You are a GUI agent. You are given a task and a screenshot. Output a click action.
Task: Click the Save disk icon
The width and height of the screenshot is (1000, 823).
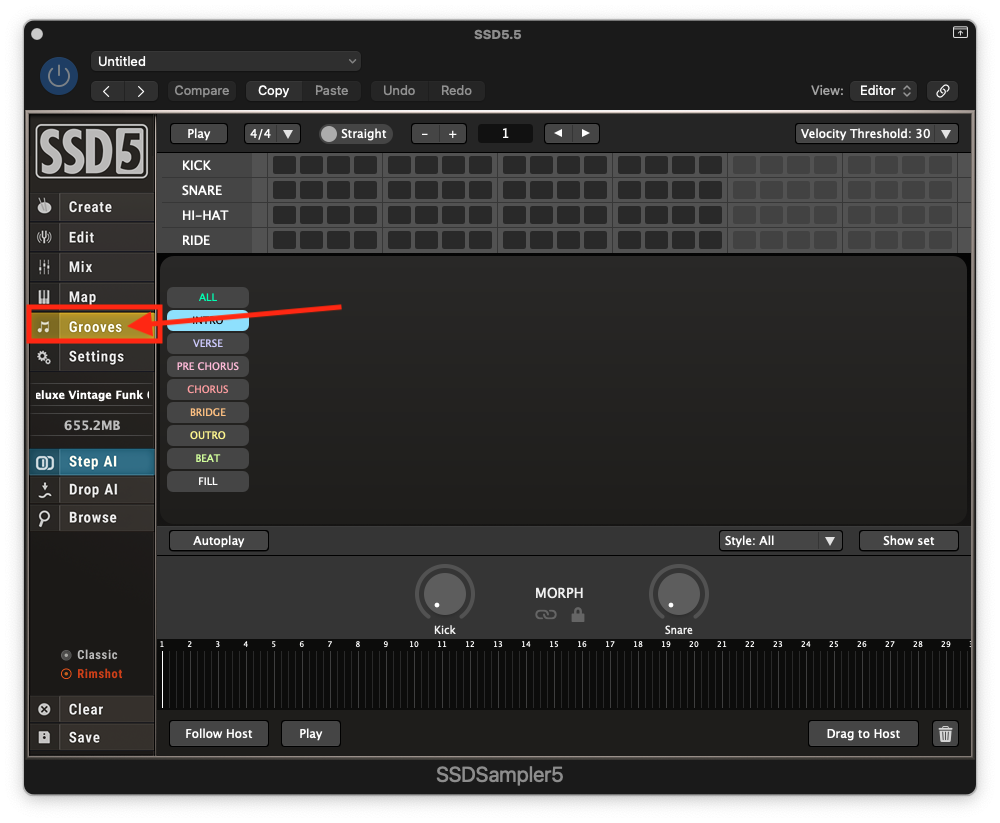point(44,738)
